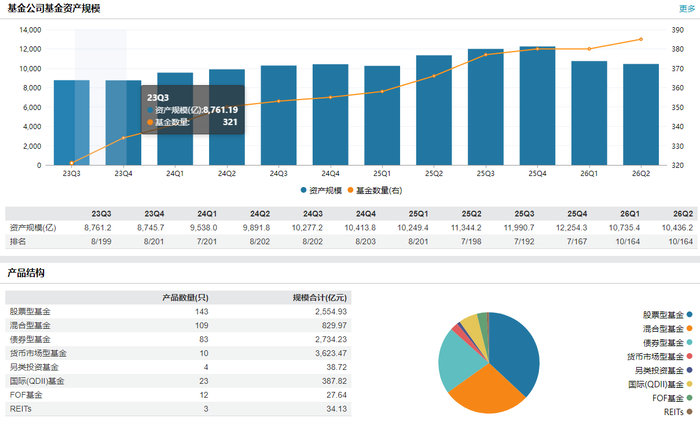The width and height of the screenshot is (700, 433).
Task: Click the 货币市场型基金 red legend marker
Action: 690,356
